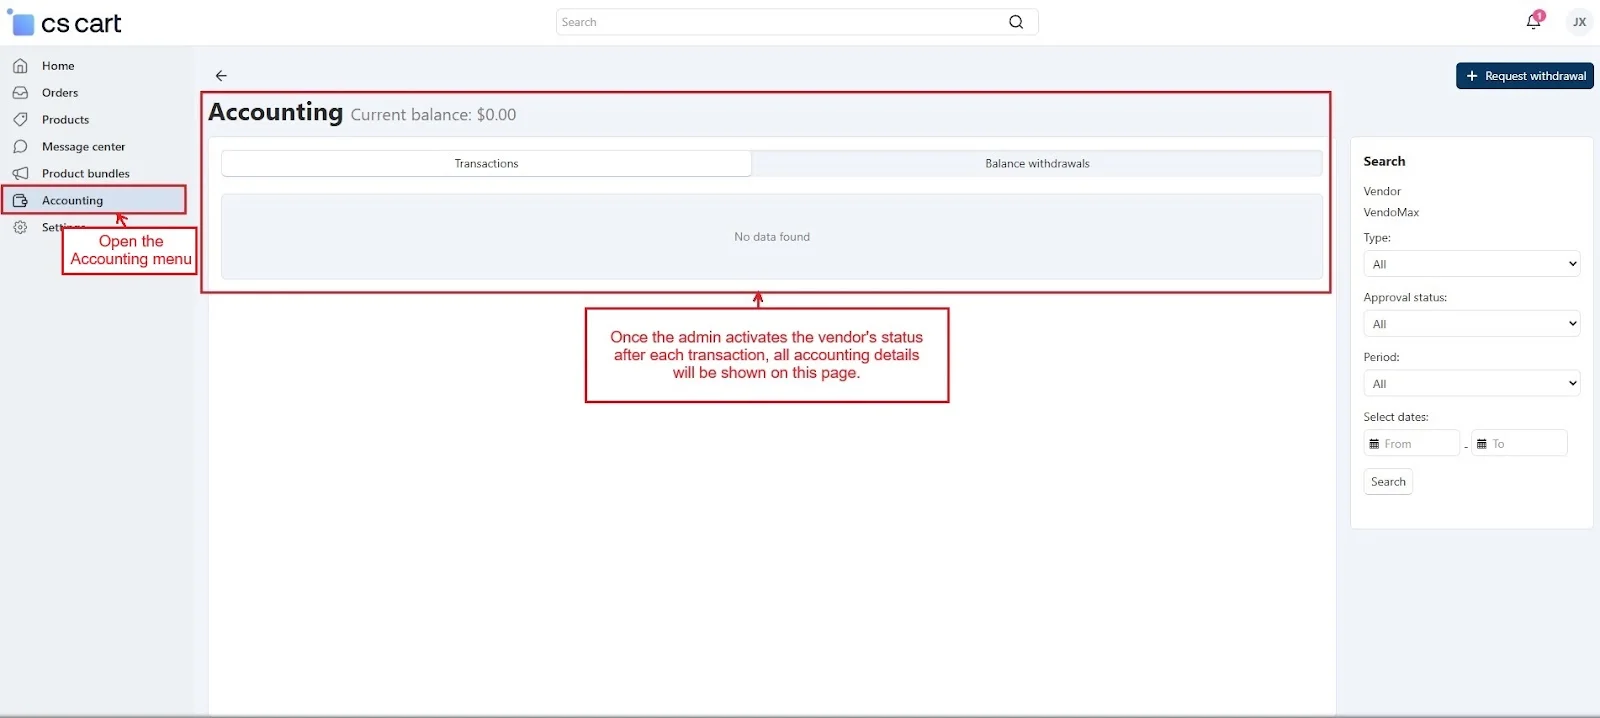
Task: Open Accounting in the sidebar
Action: click(95, 201)
